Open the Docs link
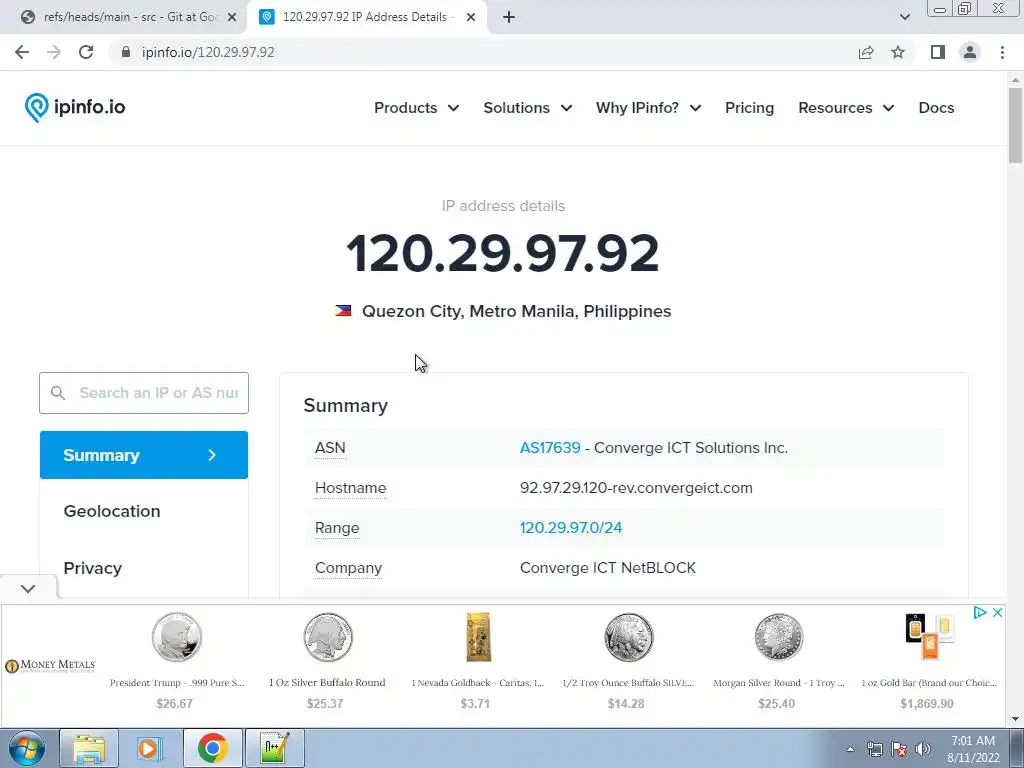 pos(936,108)
